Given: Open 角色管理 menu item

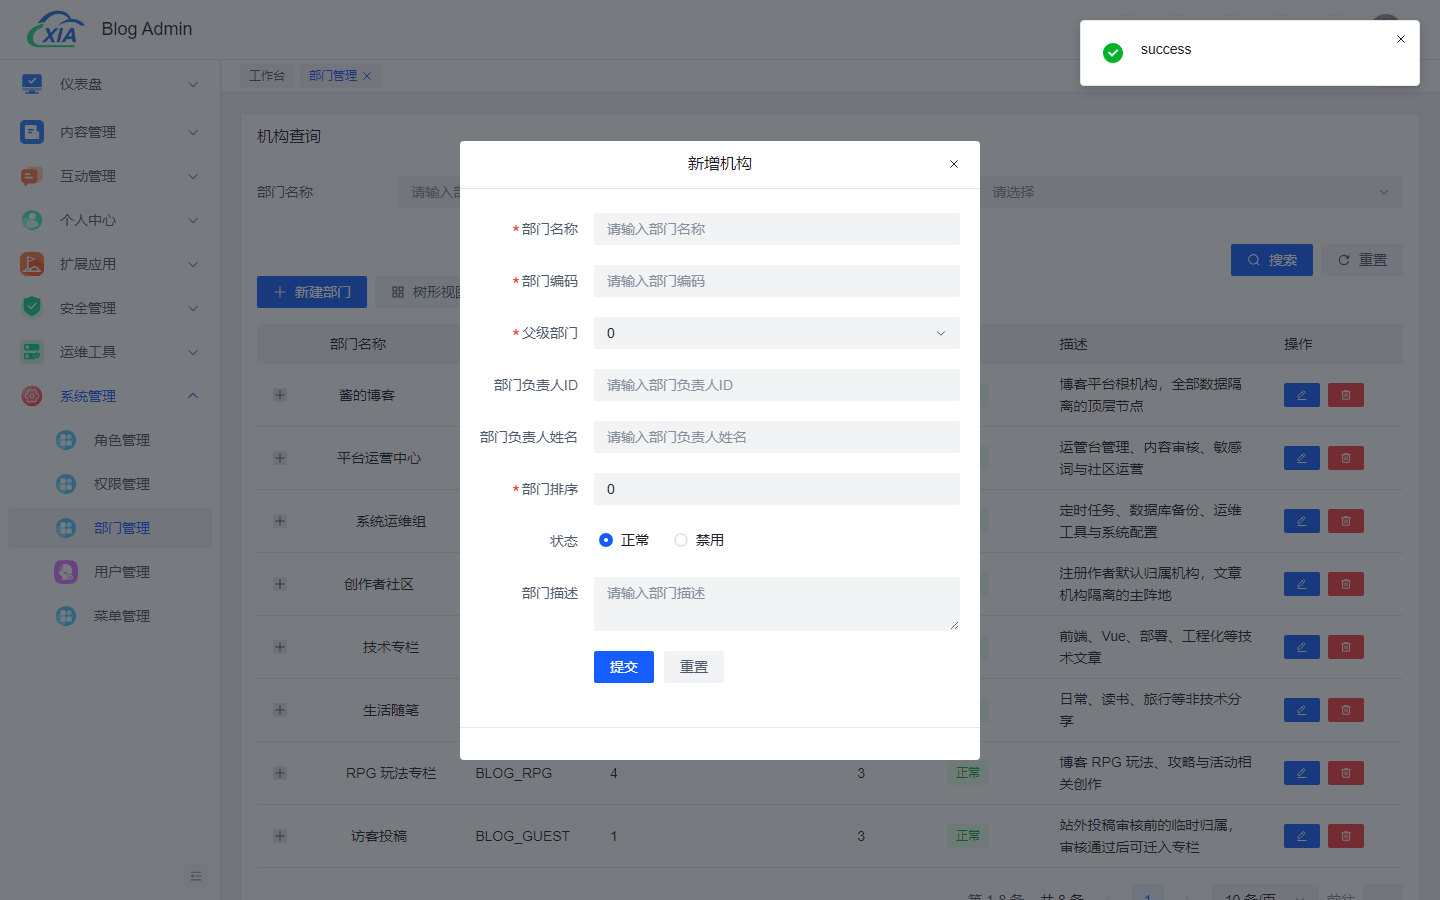Looking at the screenshot, I should pyautogui.click(x=110, y=440).
